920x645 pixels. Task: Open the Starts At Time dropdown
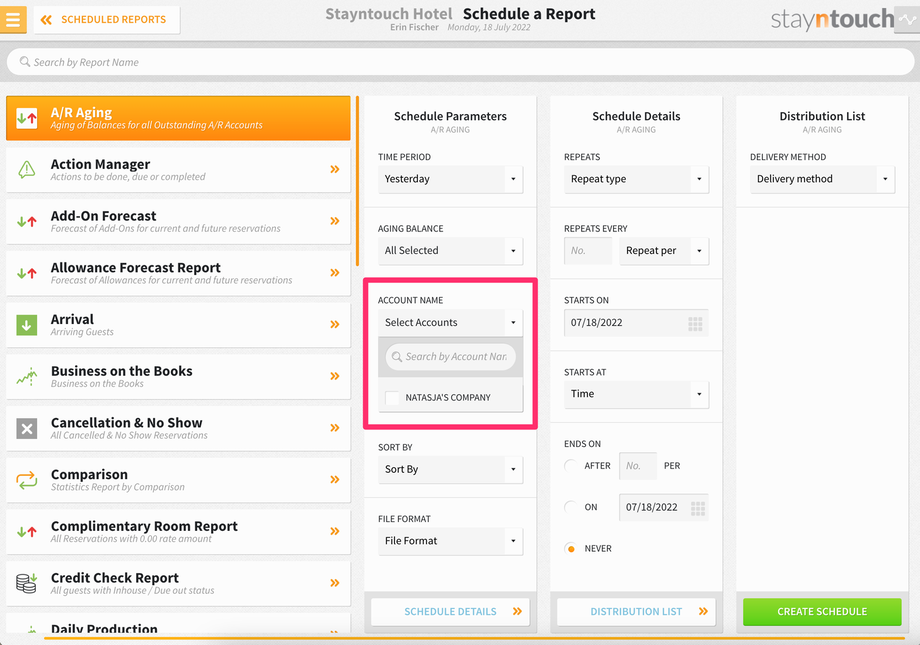636,394
